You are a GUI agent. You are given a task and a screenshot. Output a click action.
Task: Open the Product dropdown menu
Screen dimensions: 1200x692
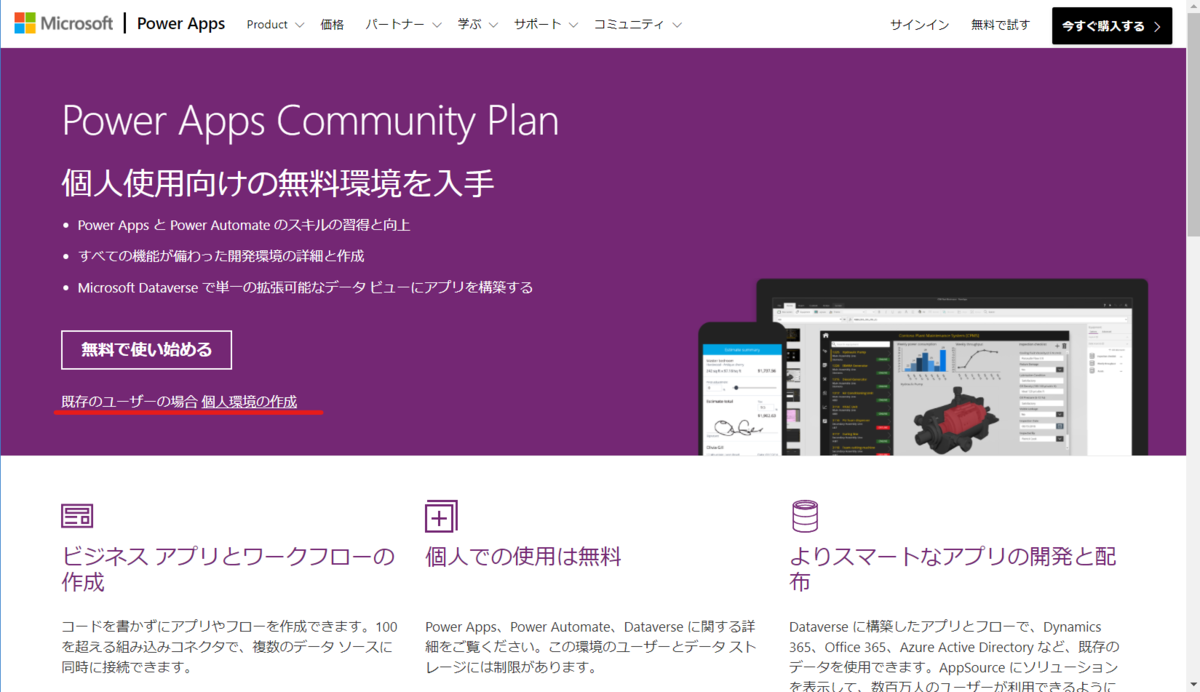pyautogui.click(x=275, y=25)
